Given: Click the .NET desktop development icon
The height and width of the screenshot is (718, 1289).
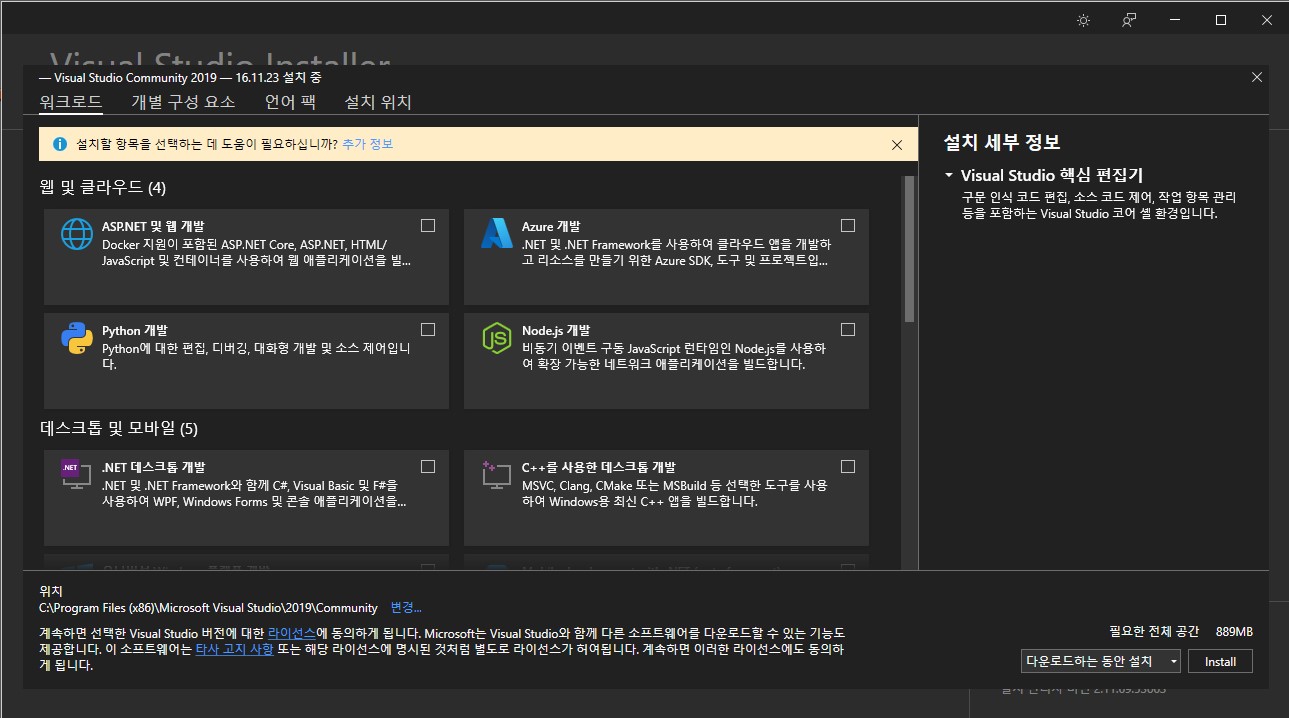Looking at the screenshot, I should click(76, 474).
